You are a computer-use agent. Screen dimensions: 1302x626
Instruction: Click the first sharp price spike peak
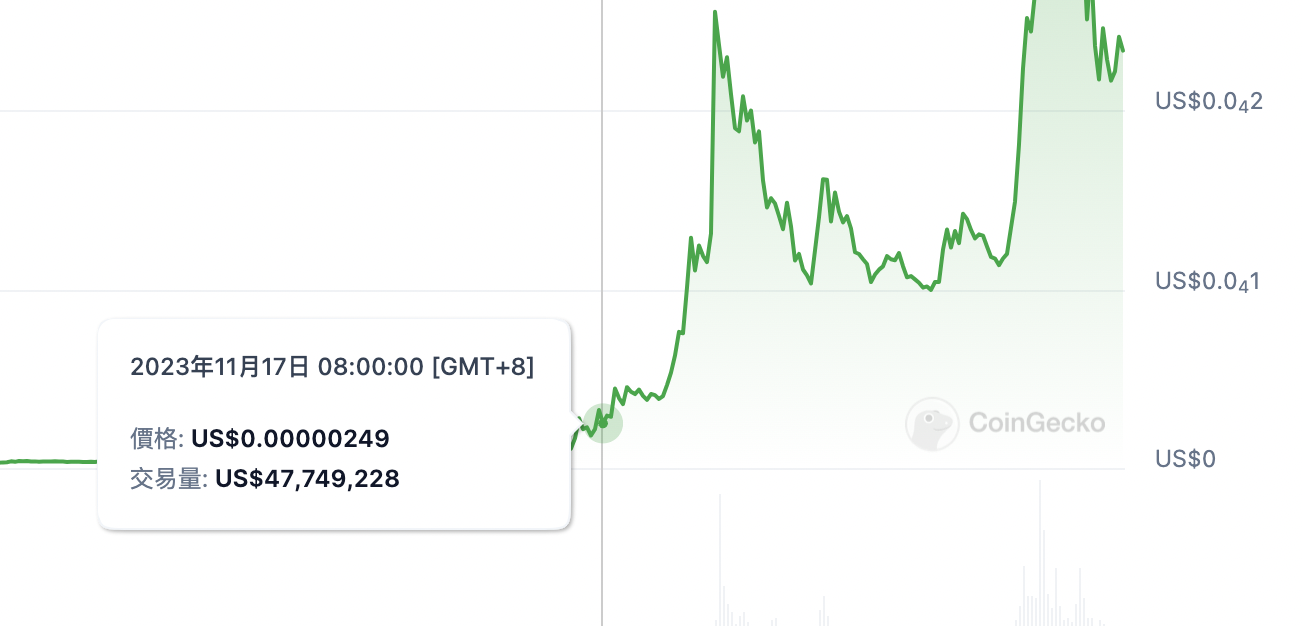[715, 13]
